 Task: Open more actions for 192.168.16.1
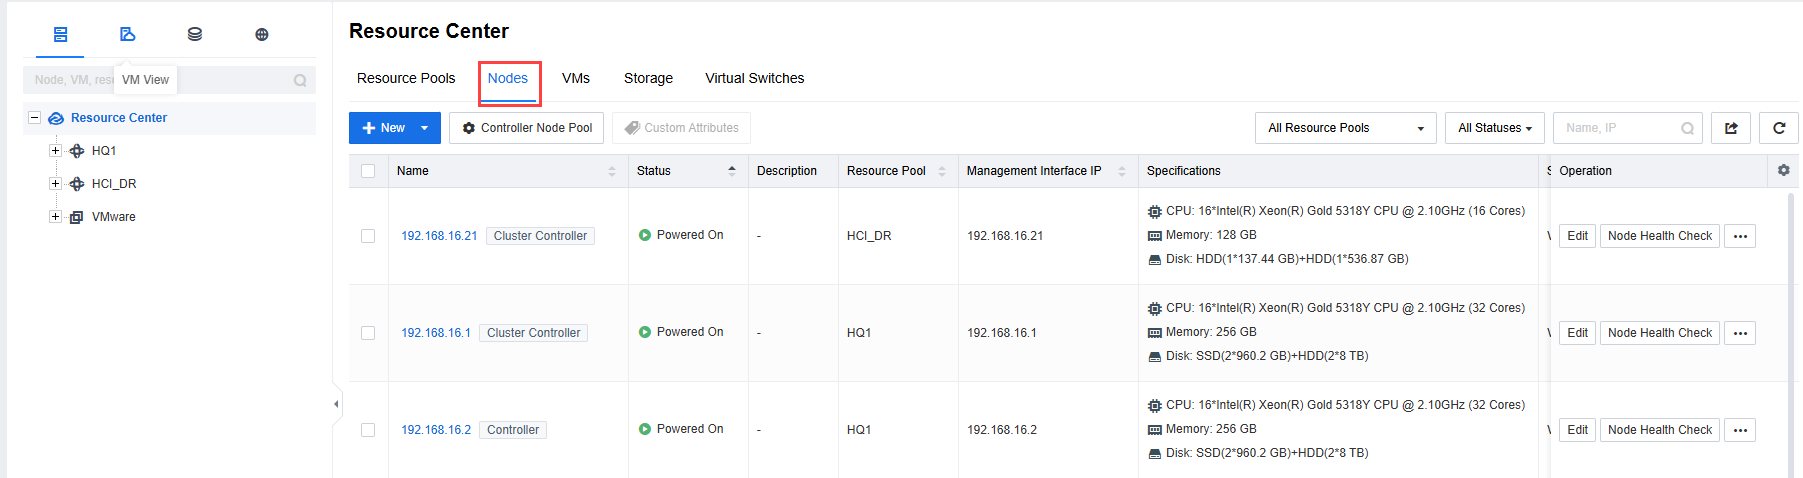coord(1740,333)
